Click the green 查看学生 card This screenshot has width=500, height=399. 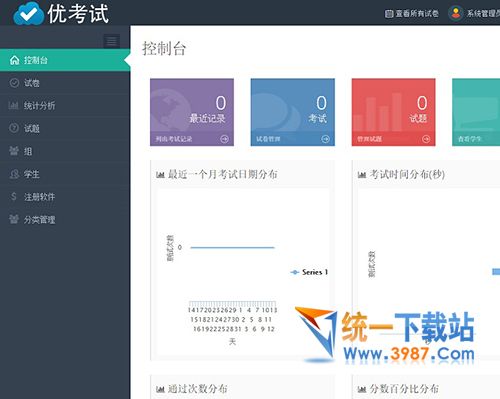(x=476, y=112)
